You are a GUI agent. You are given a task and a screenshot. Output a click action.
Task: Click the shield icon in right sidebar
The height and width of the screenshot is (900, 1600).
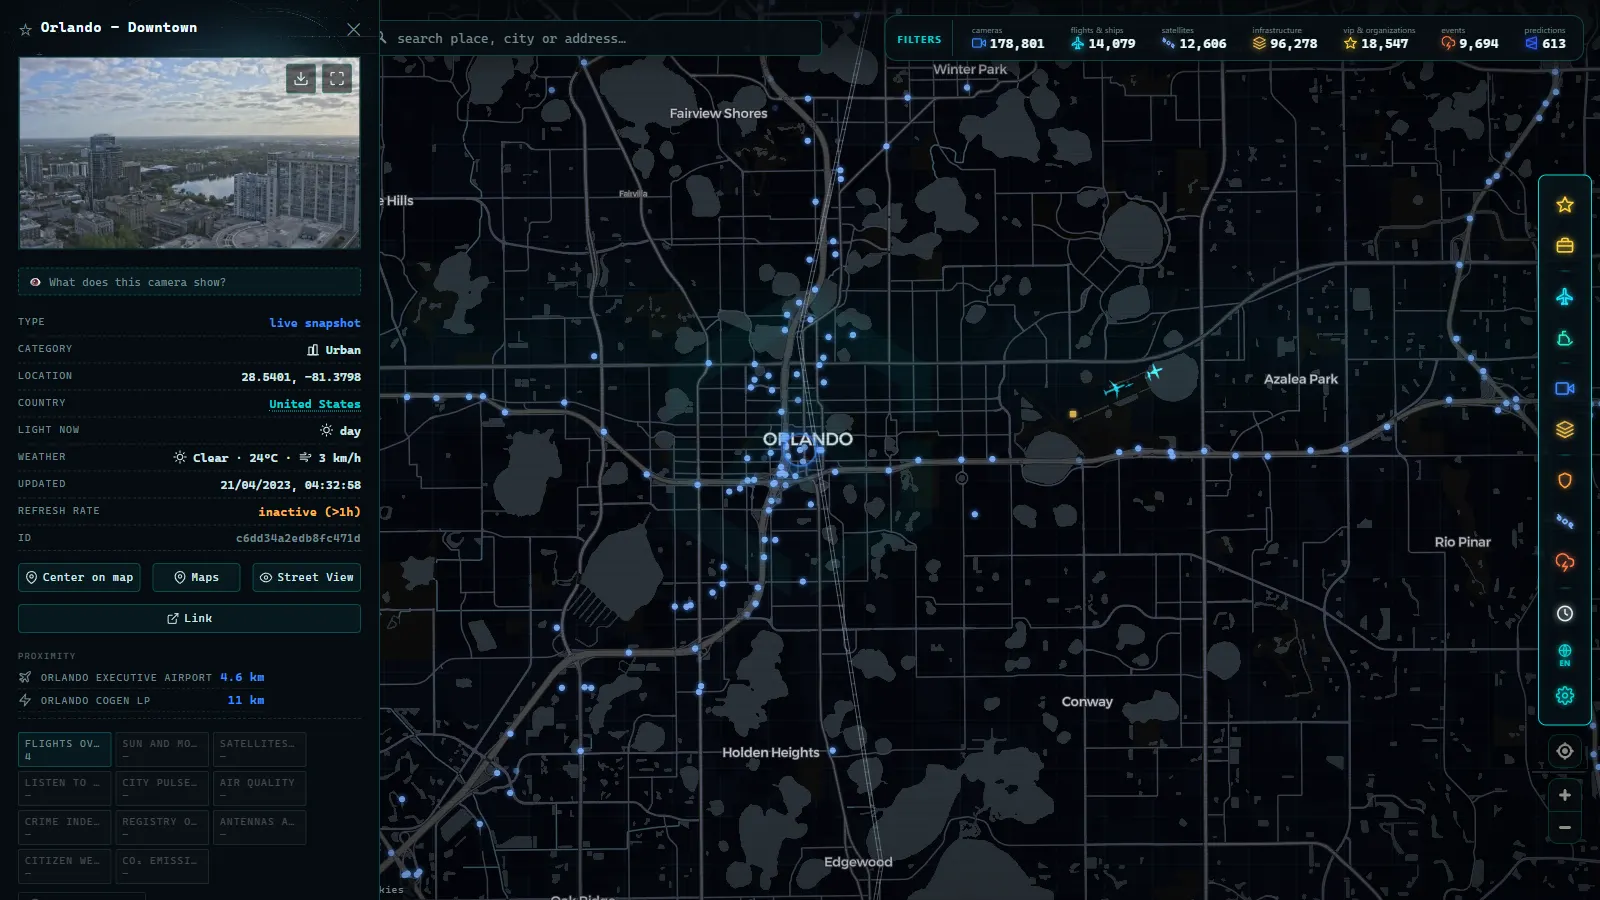[1565, 481]
